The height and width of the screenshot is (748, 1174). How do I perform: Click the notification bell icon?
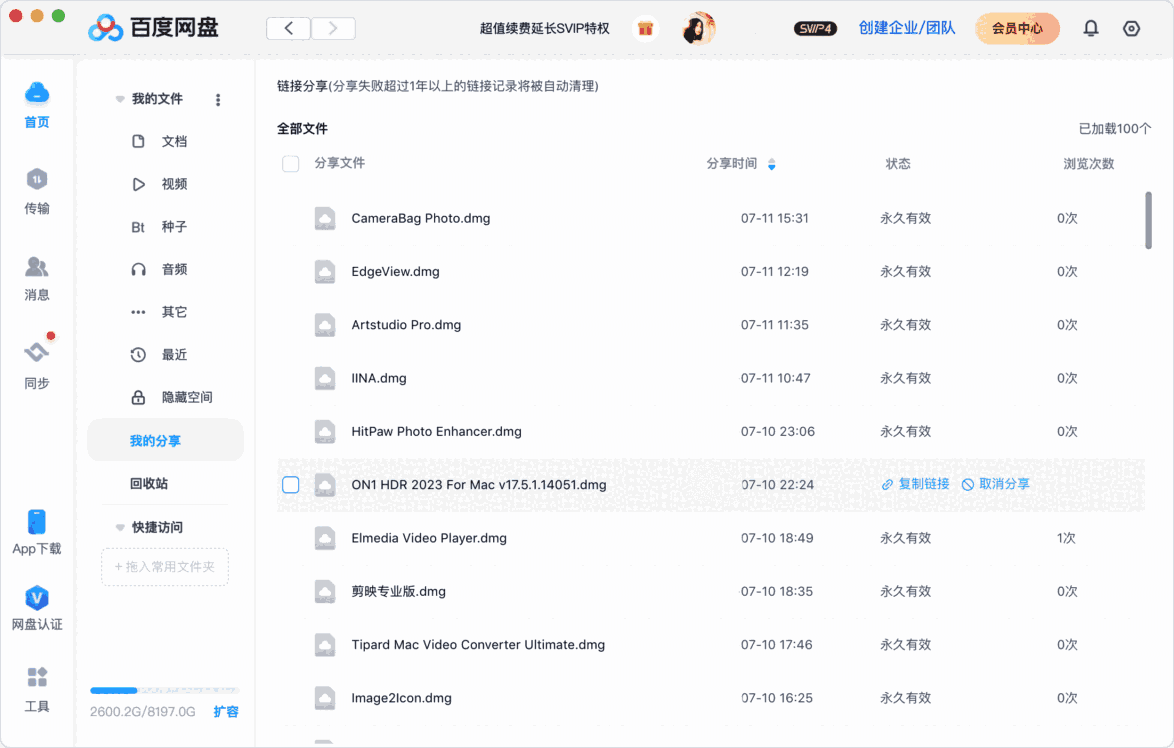1091,28
